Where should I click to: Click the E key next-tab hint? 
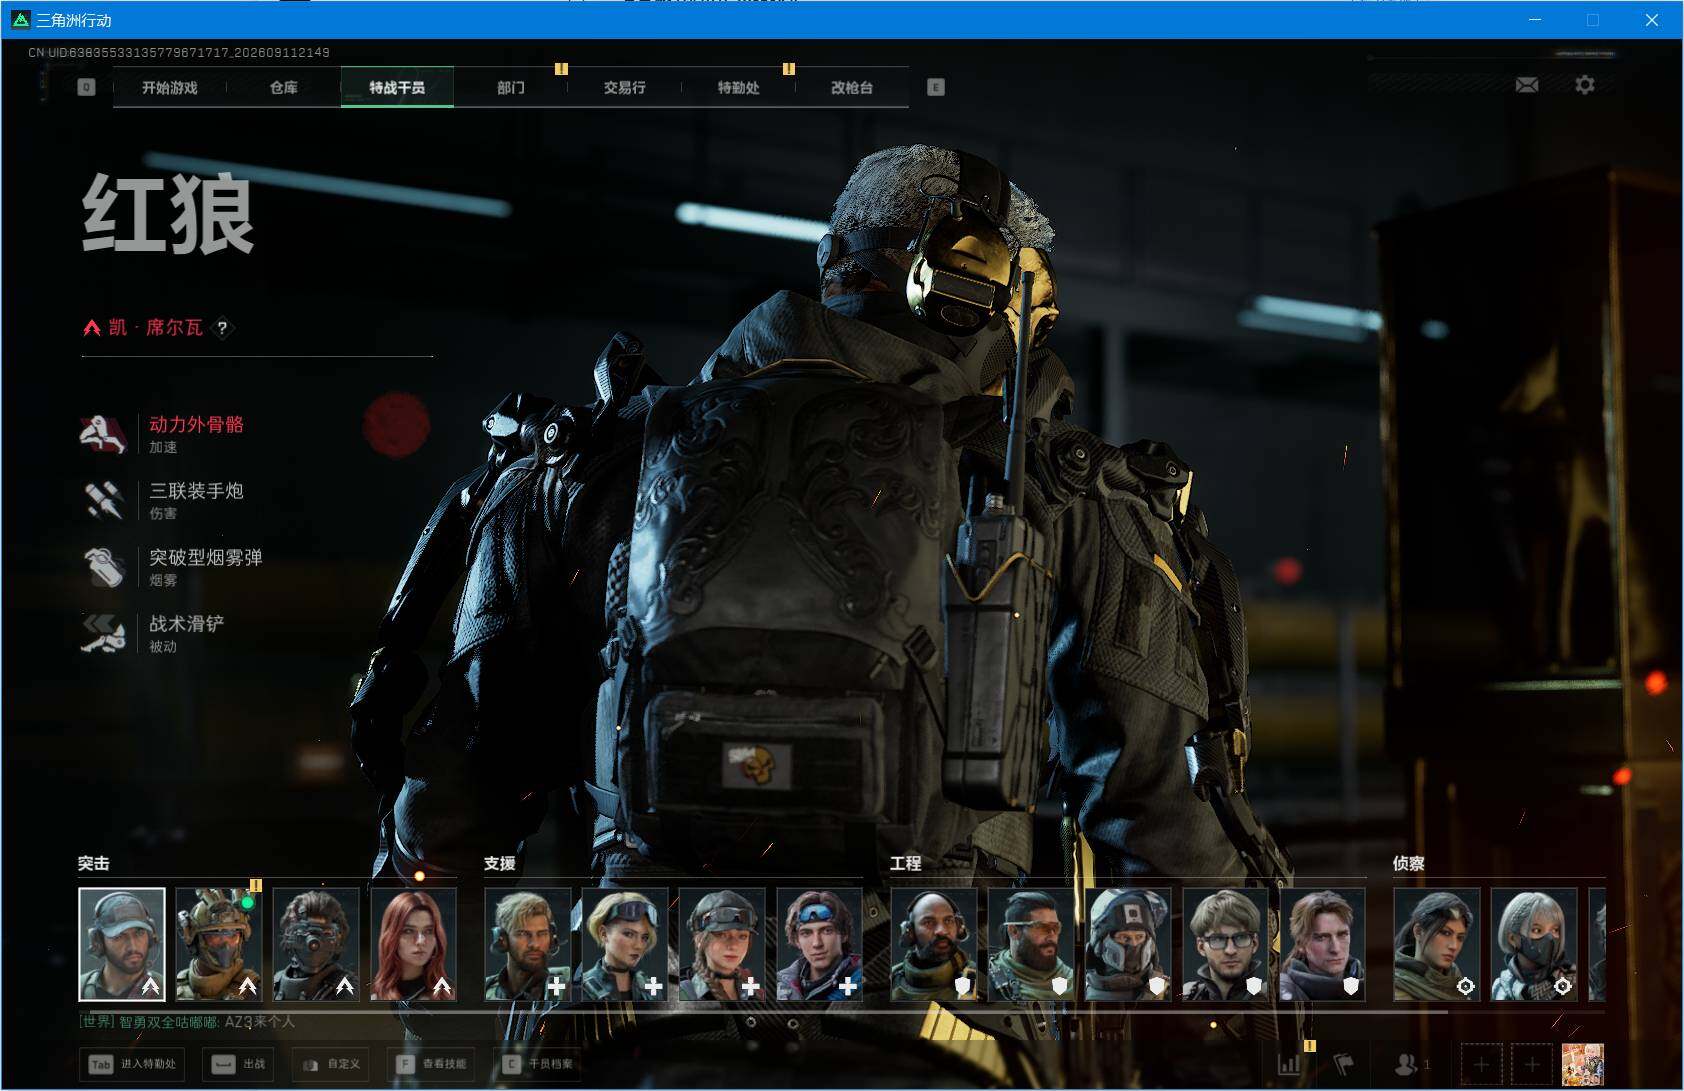pyautogui.click(x=935, y=87)
